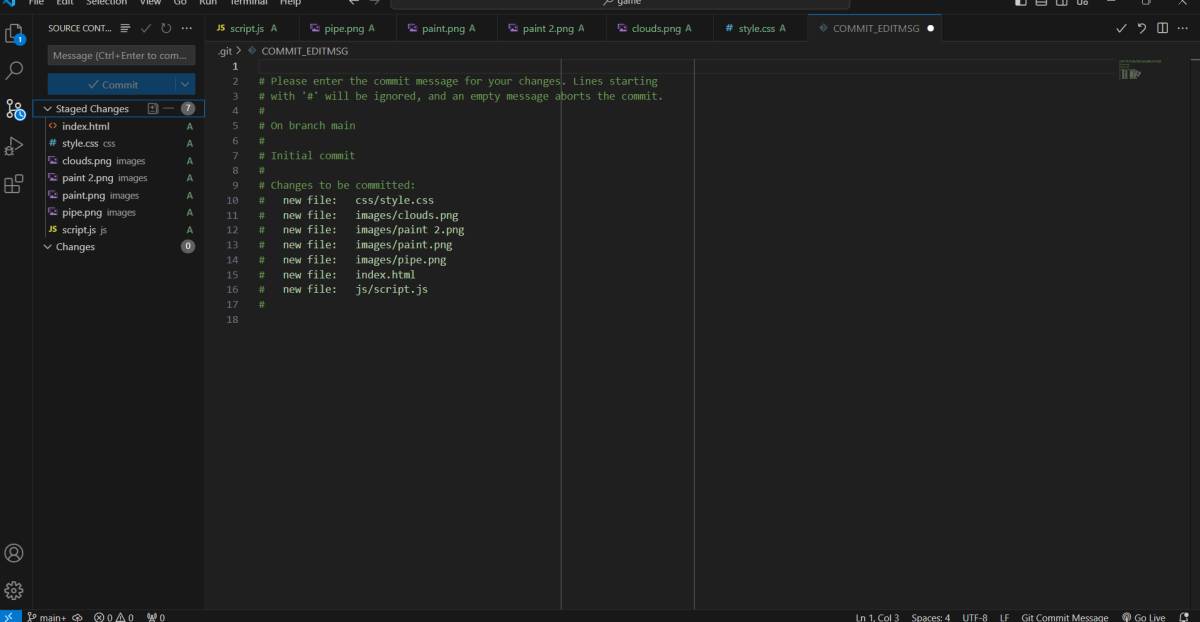Select the COMMIT_EDITMSG tab
Image resolution: width=1200 pixels, height=622 pixels.
coord(875,28)
